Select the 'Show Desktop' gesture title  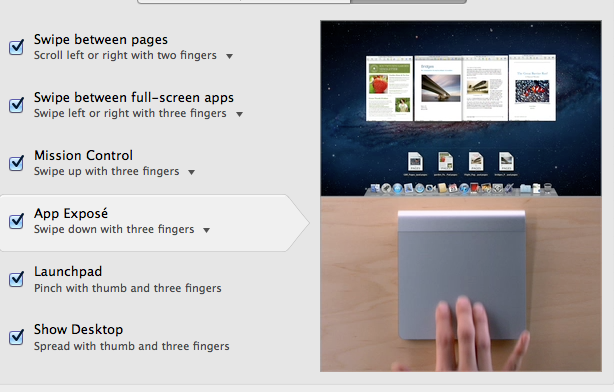click(x=78, y=329)
